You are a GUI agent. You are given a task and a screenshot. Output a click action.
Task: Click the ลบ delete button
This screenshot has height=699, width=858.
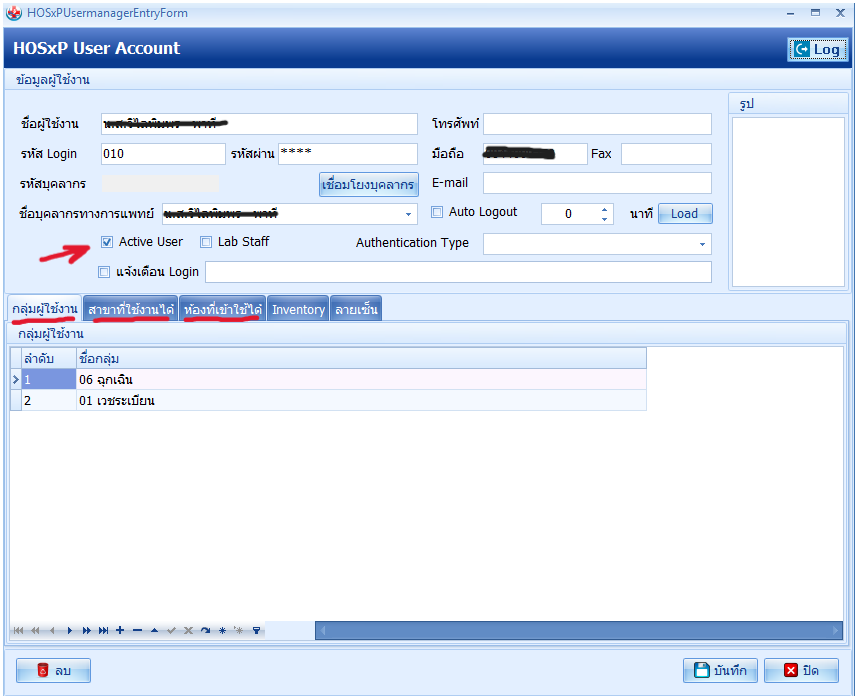(x=53, y=671)
